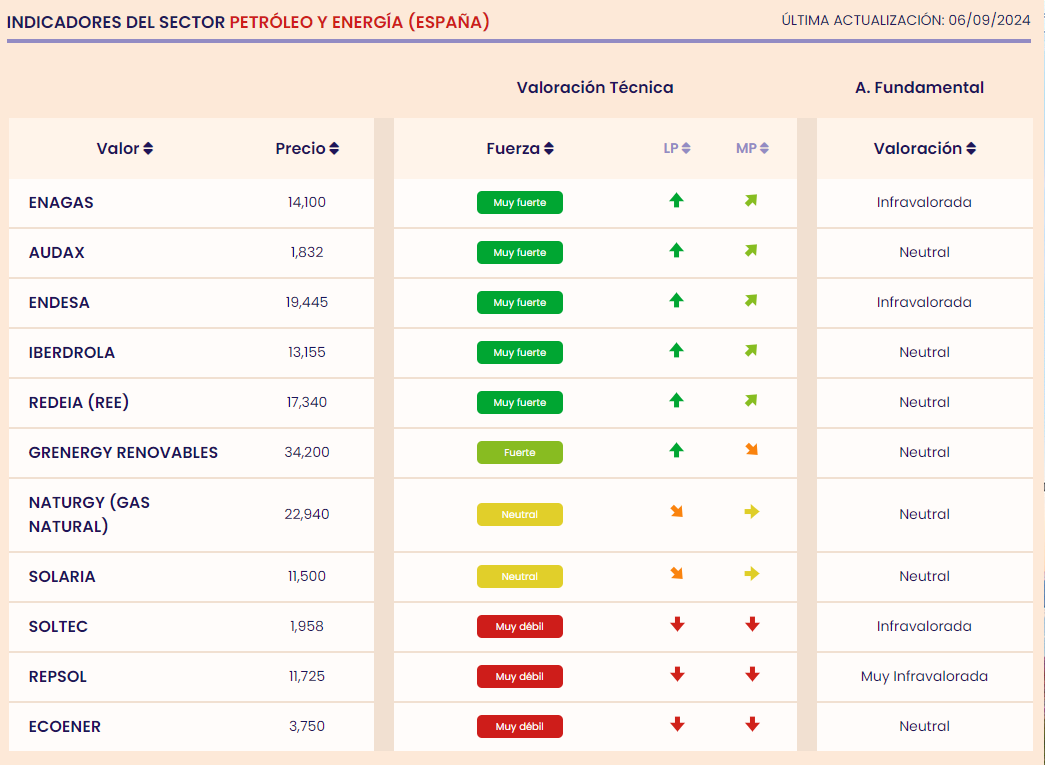
Task: Sort by Precio column arrows
Action: coord(334,149)
